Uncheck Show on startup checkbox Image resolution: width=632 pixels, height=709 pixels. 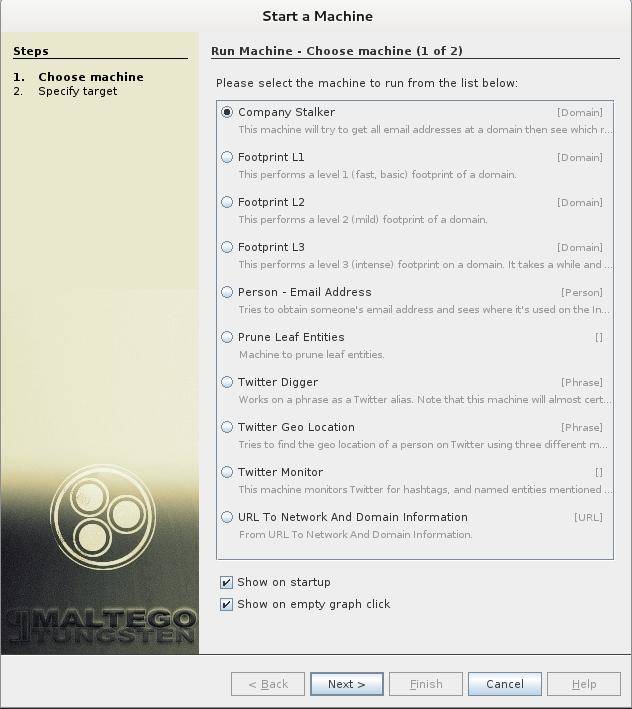pos(226,582)
